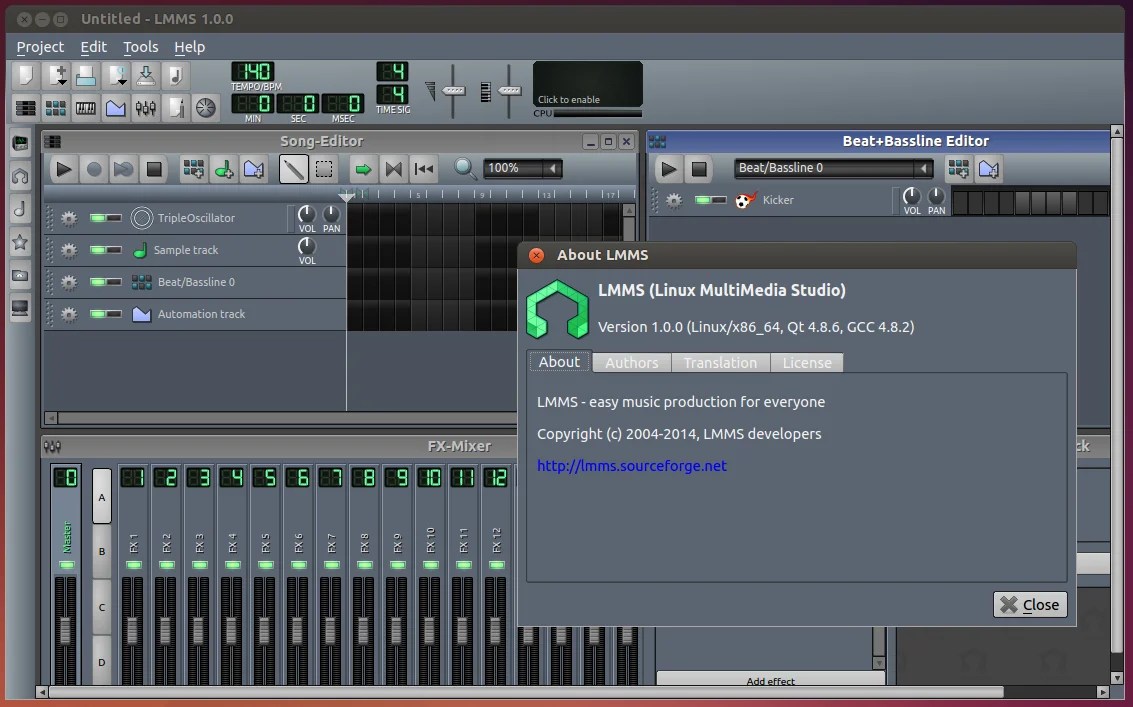The image size is (1133, 707).
Task: Open recently used projects dropdown icon
Action: (116, 75)
